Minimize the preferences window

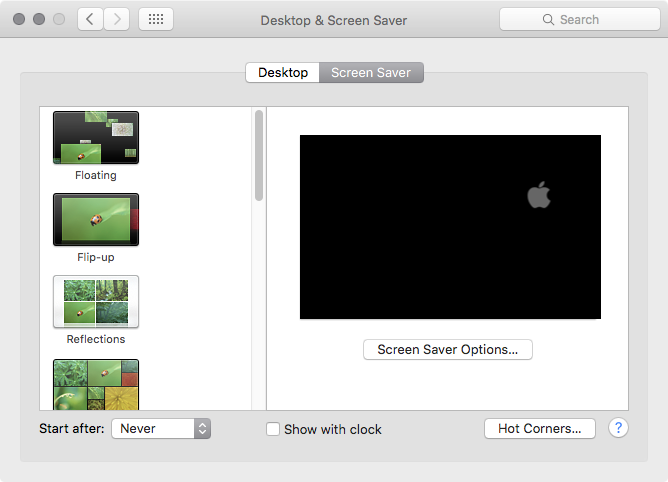point(39,19)
